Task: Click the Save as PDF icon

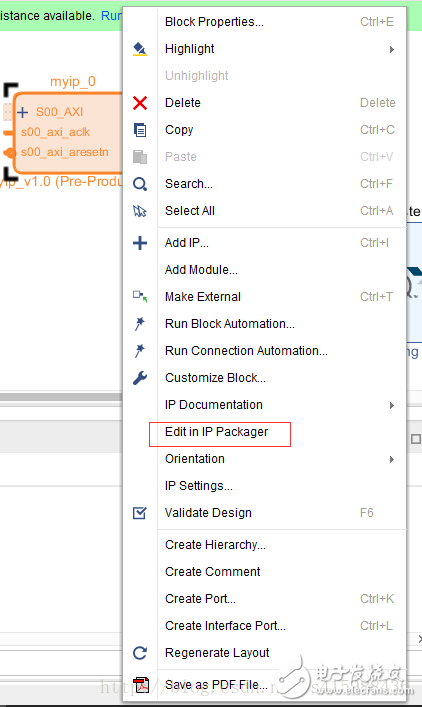Action: coord(141,684)
